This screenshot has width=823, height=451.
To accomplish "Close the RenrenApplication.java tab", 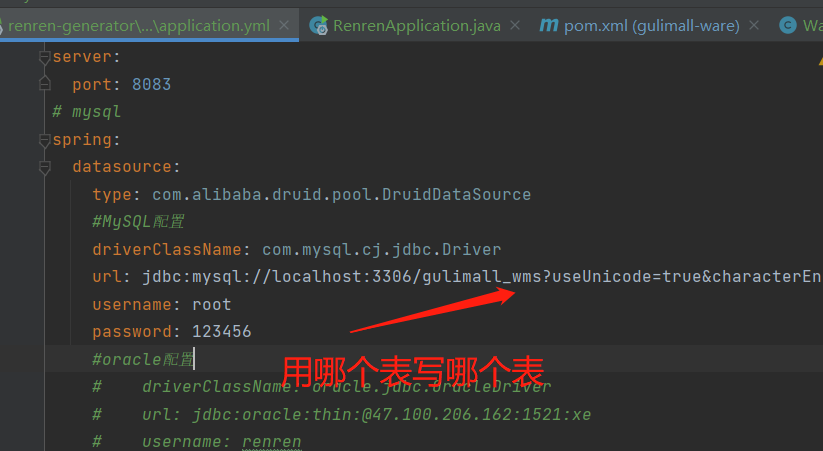I will (x=515, y=25).
